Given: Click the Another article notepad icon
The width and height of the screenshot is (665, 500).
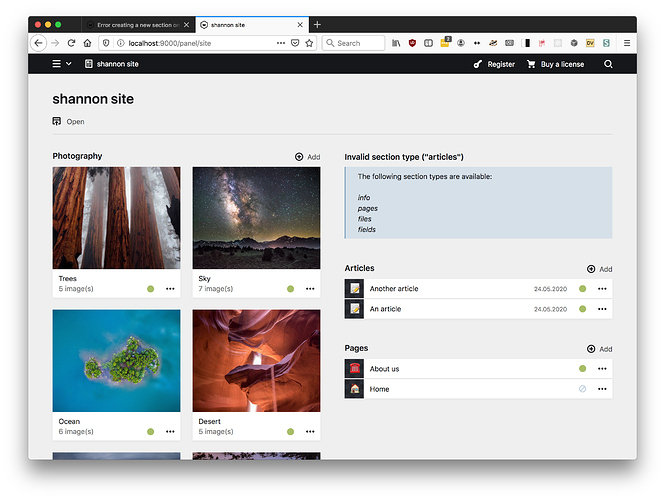Looking at the screenshot, I should click(355, 289).
